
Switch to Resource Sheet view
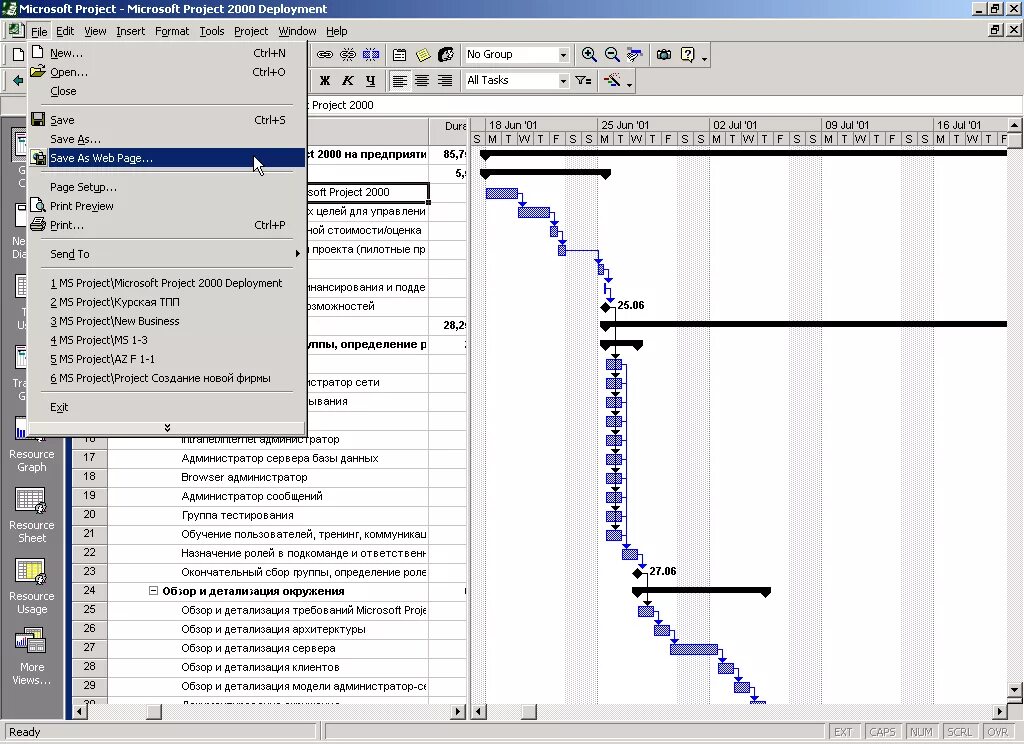(31, 516)
